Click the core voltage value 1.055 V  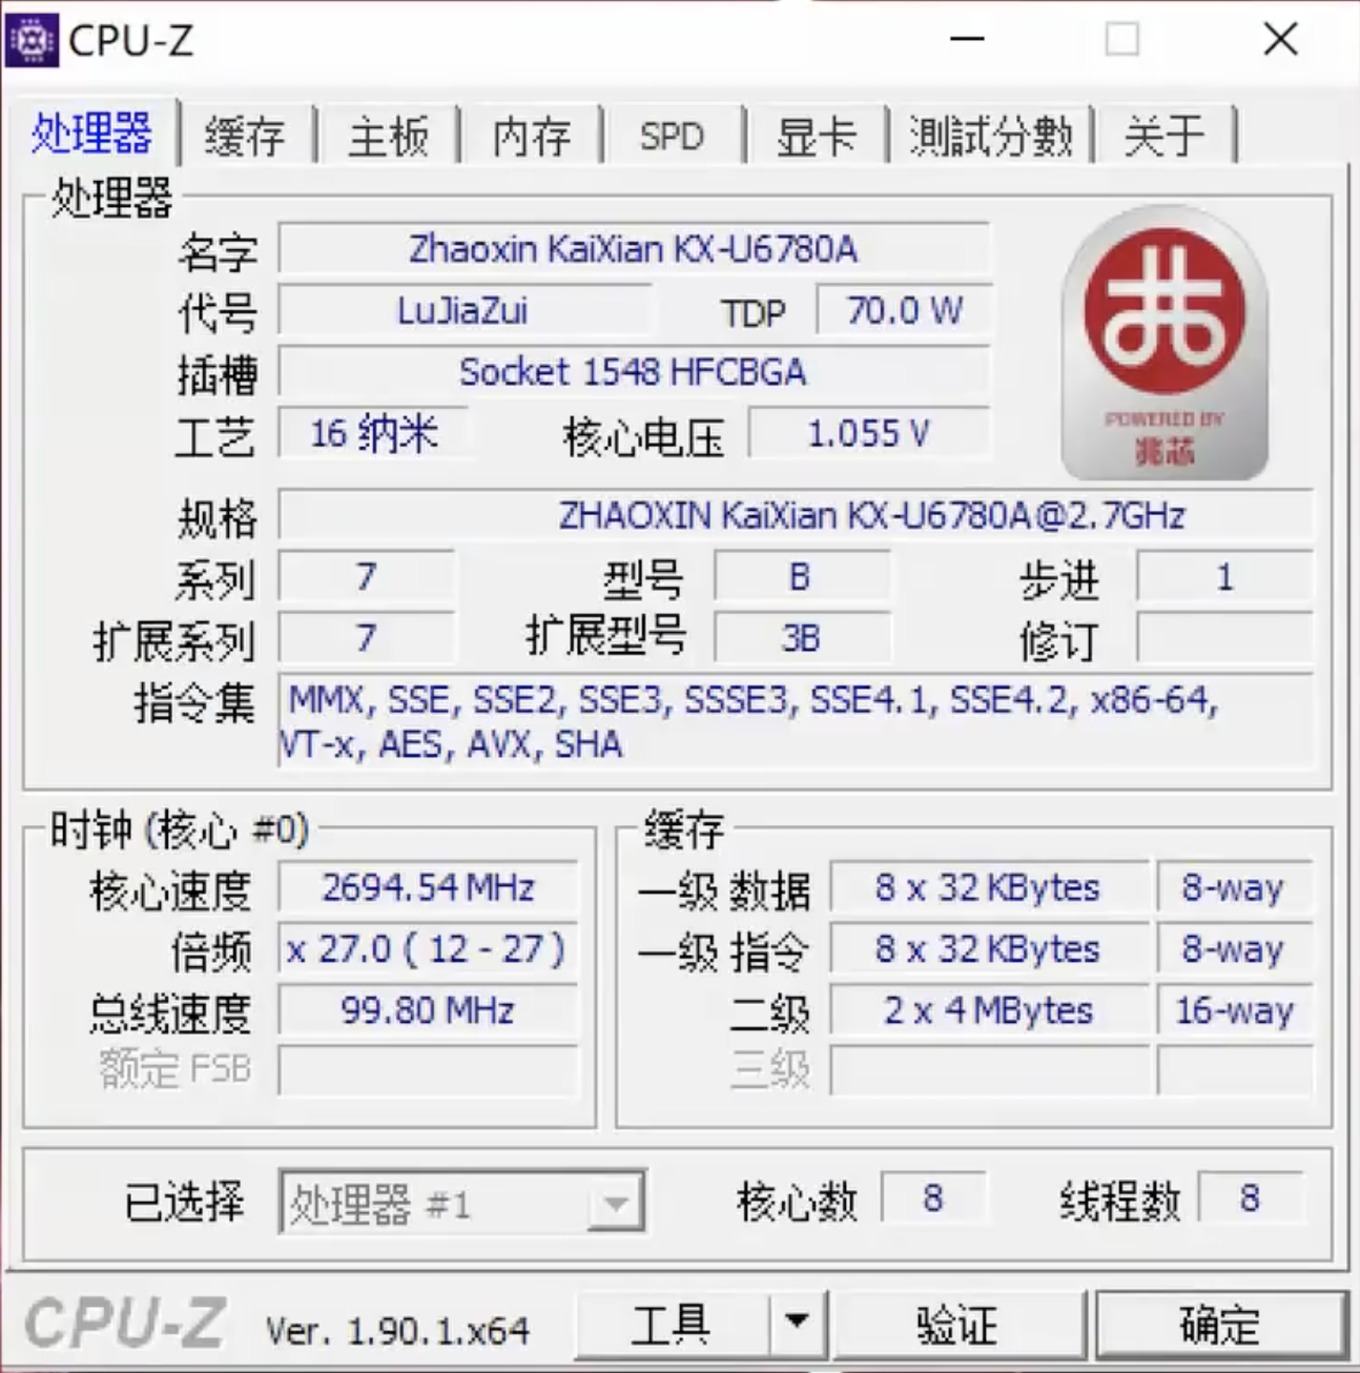[x=869, y=433]
